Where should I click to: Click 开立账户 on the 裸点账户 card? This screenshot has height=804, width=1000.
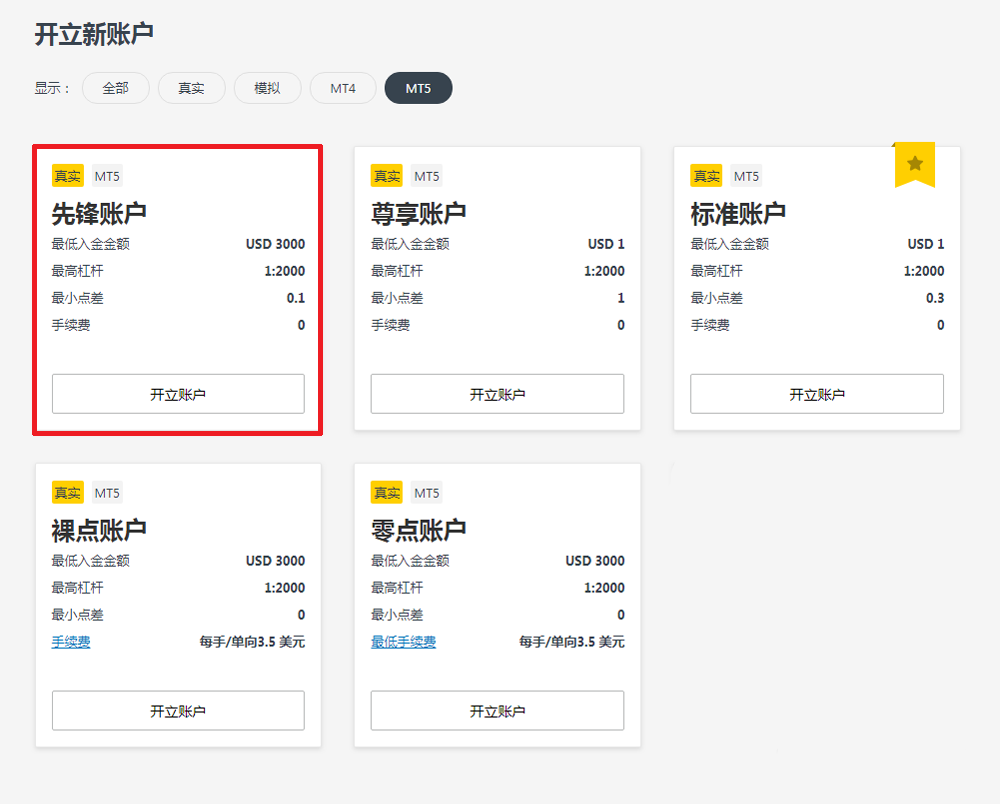(178, 711)
